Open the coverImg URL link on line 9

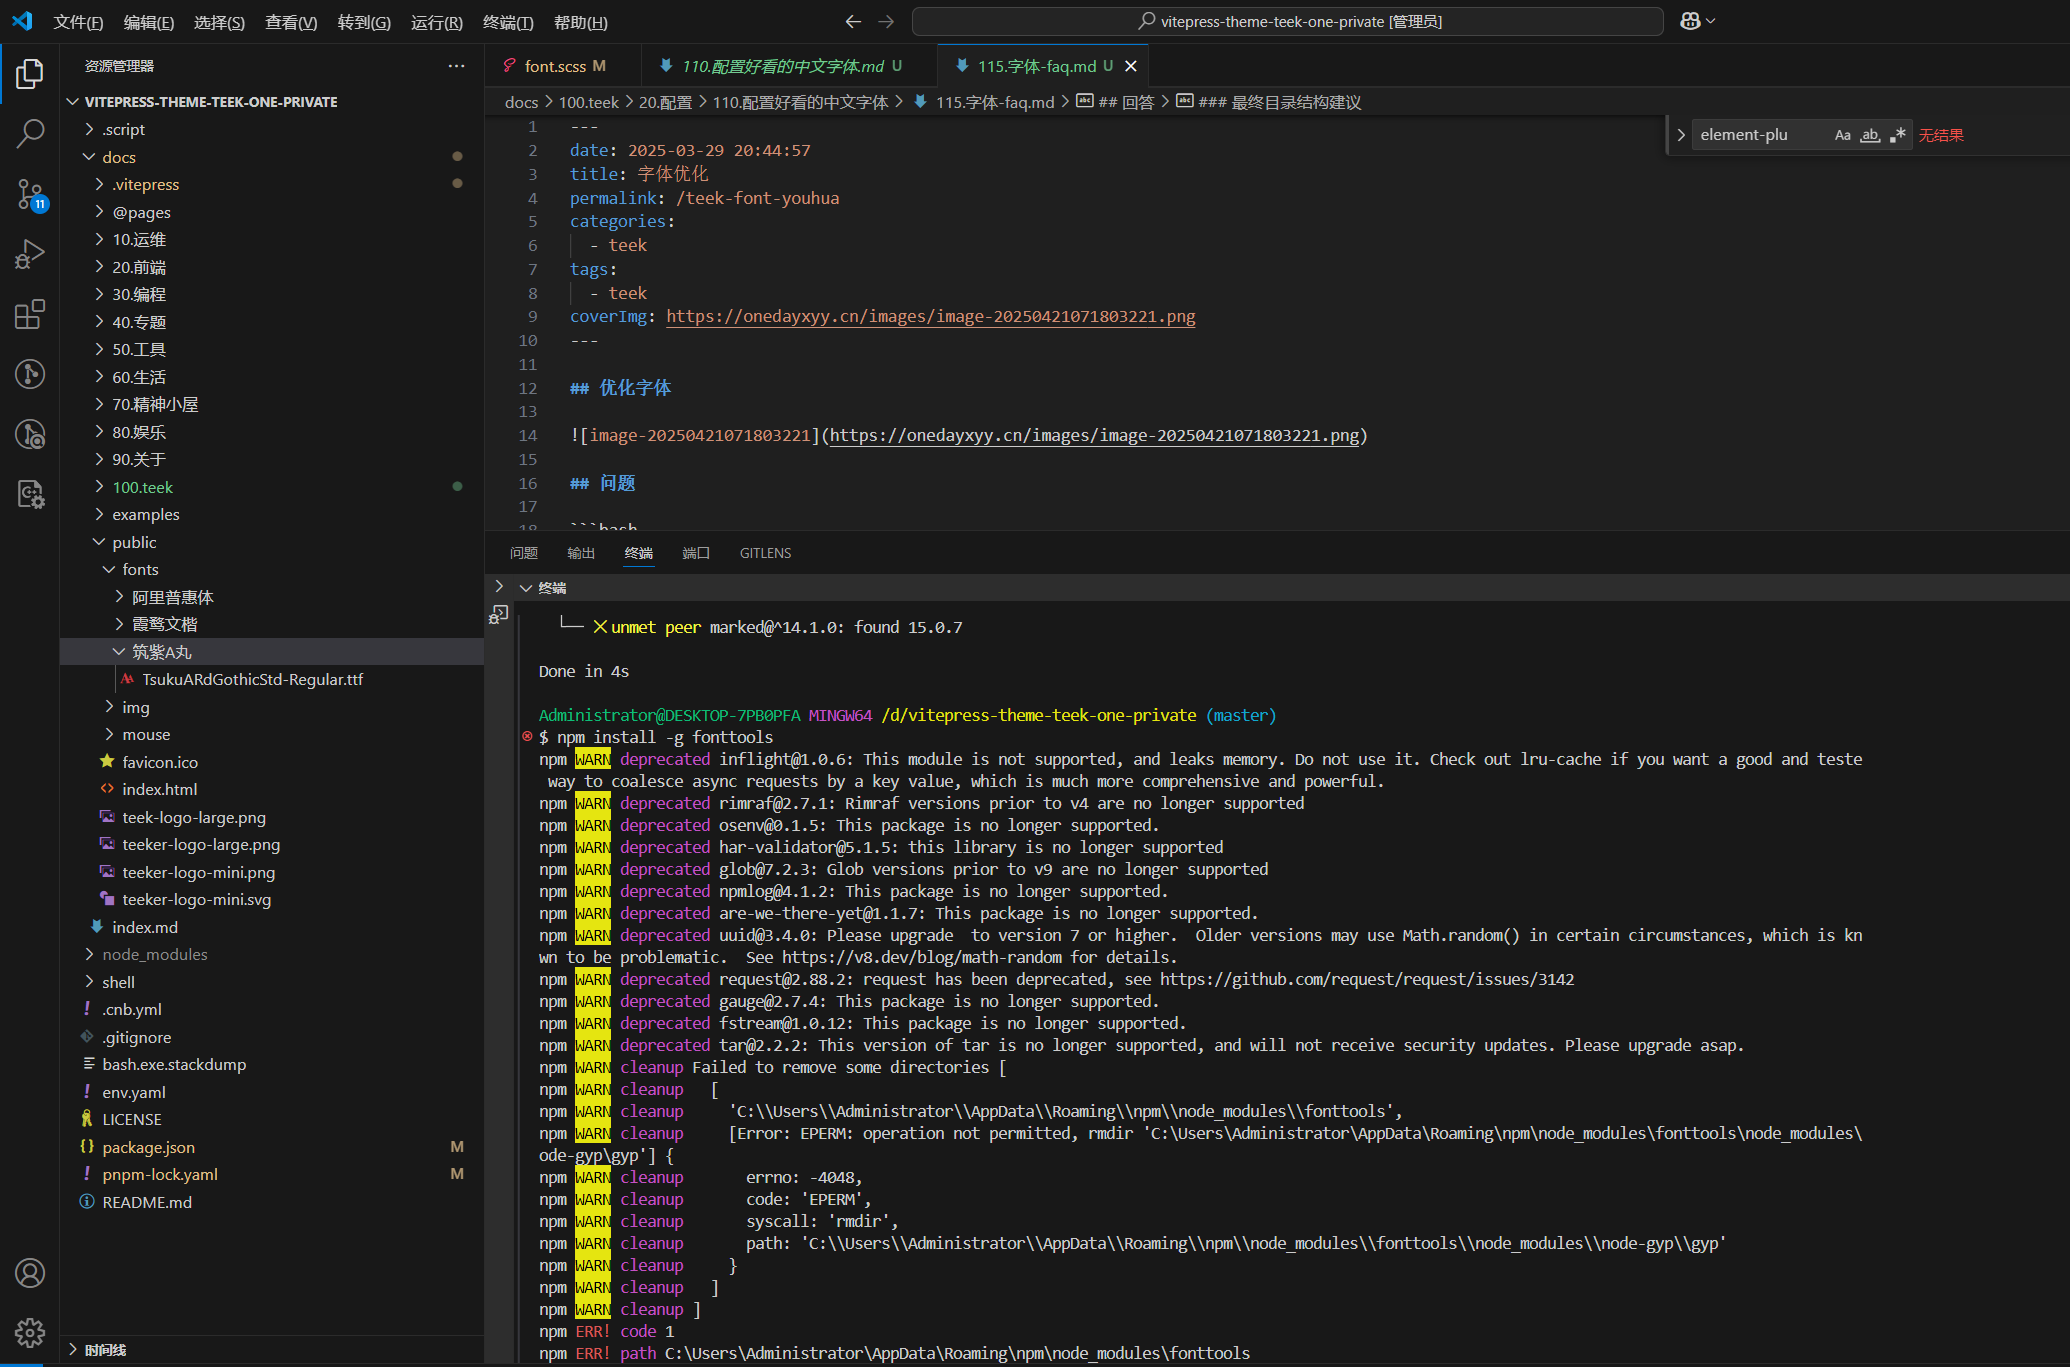tap(930, 317)
